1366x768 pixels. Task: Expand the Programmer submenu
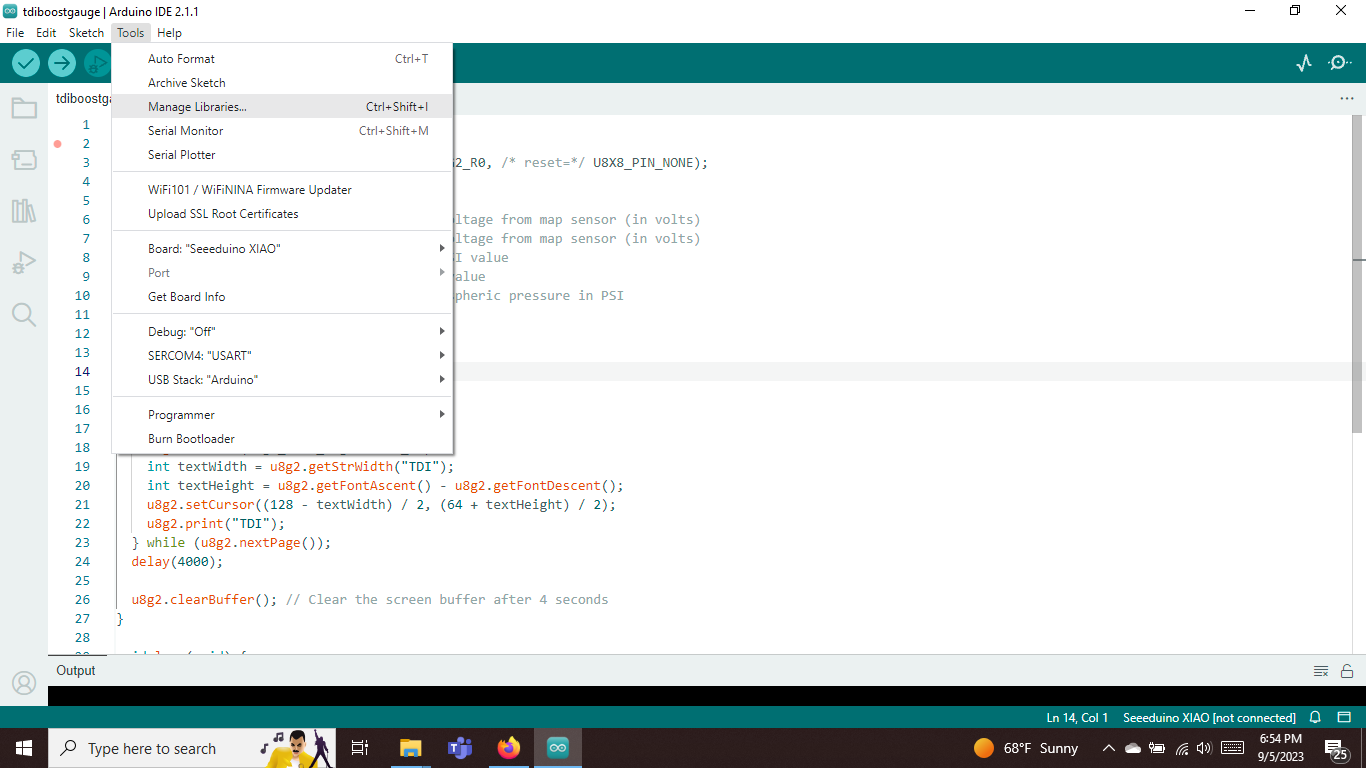tap(282, 414)
